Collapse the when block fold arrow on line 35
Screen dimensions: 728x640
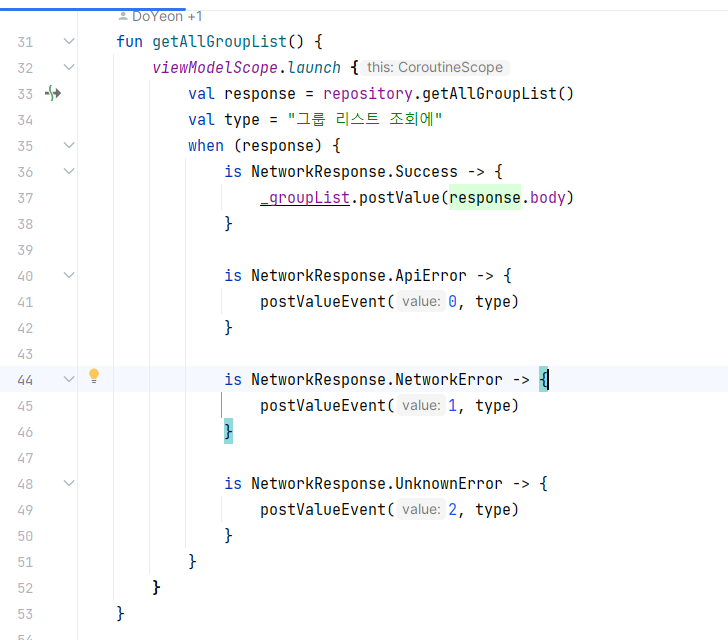point(69,145)
